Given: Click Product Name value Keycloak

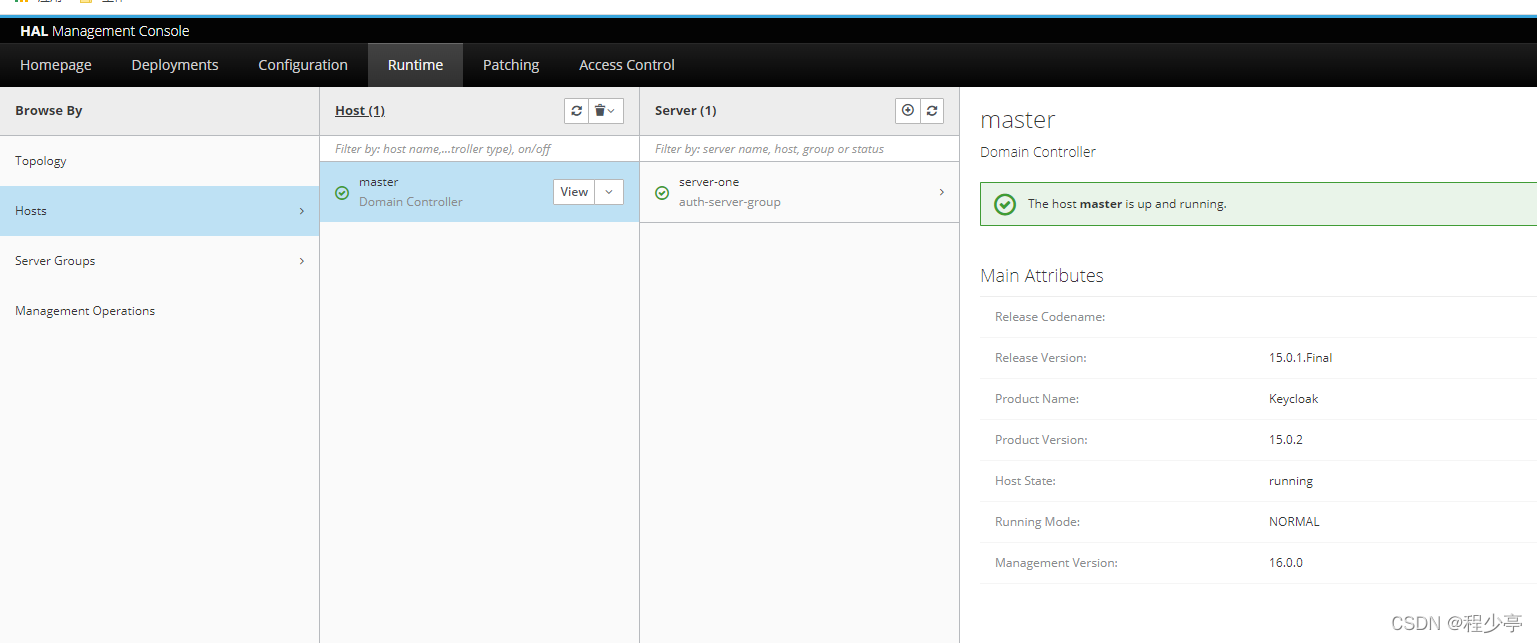Looking at the screenshot, I should tap(1294, 399).
